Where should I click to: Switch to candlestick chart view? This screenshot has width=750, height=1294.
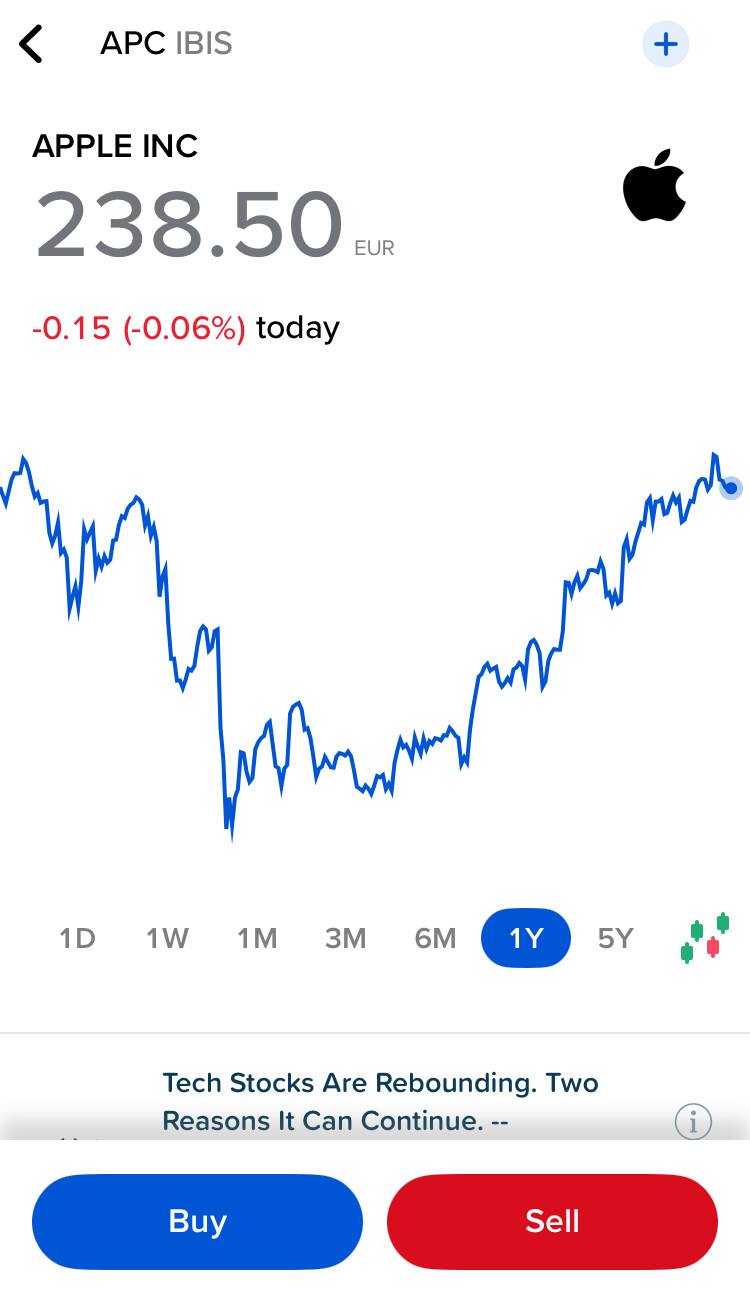[705, 938]
